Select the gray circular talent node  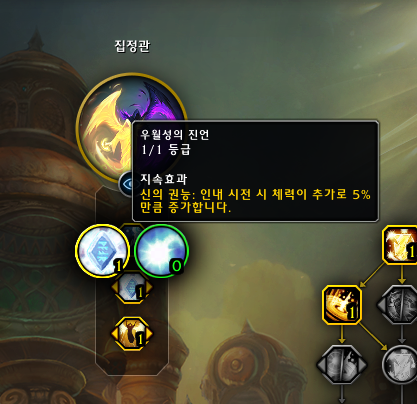pyautogui.click(x=400, y=365)
